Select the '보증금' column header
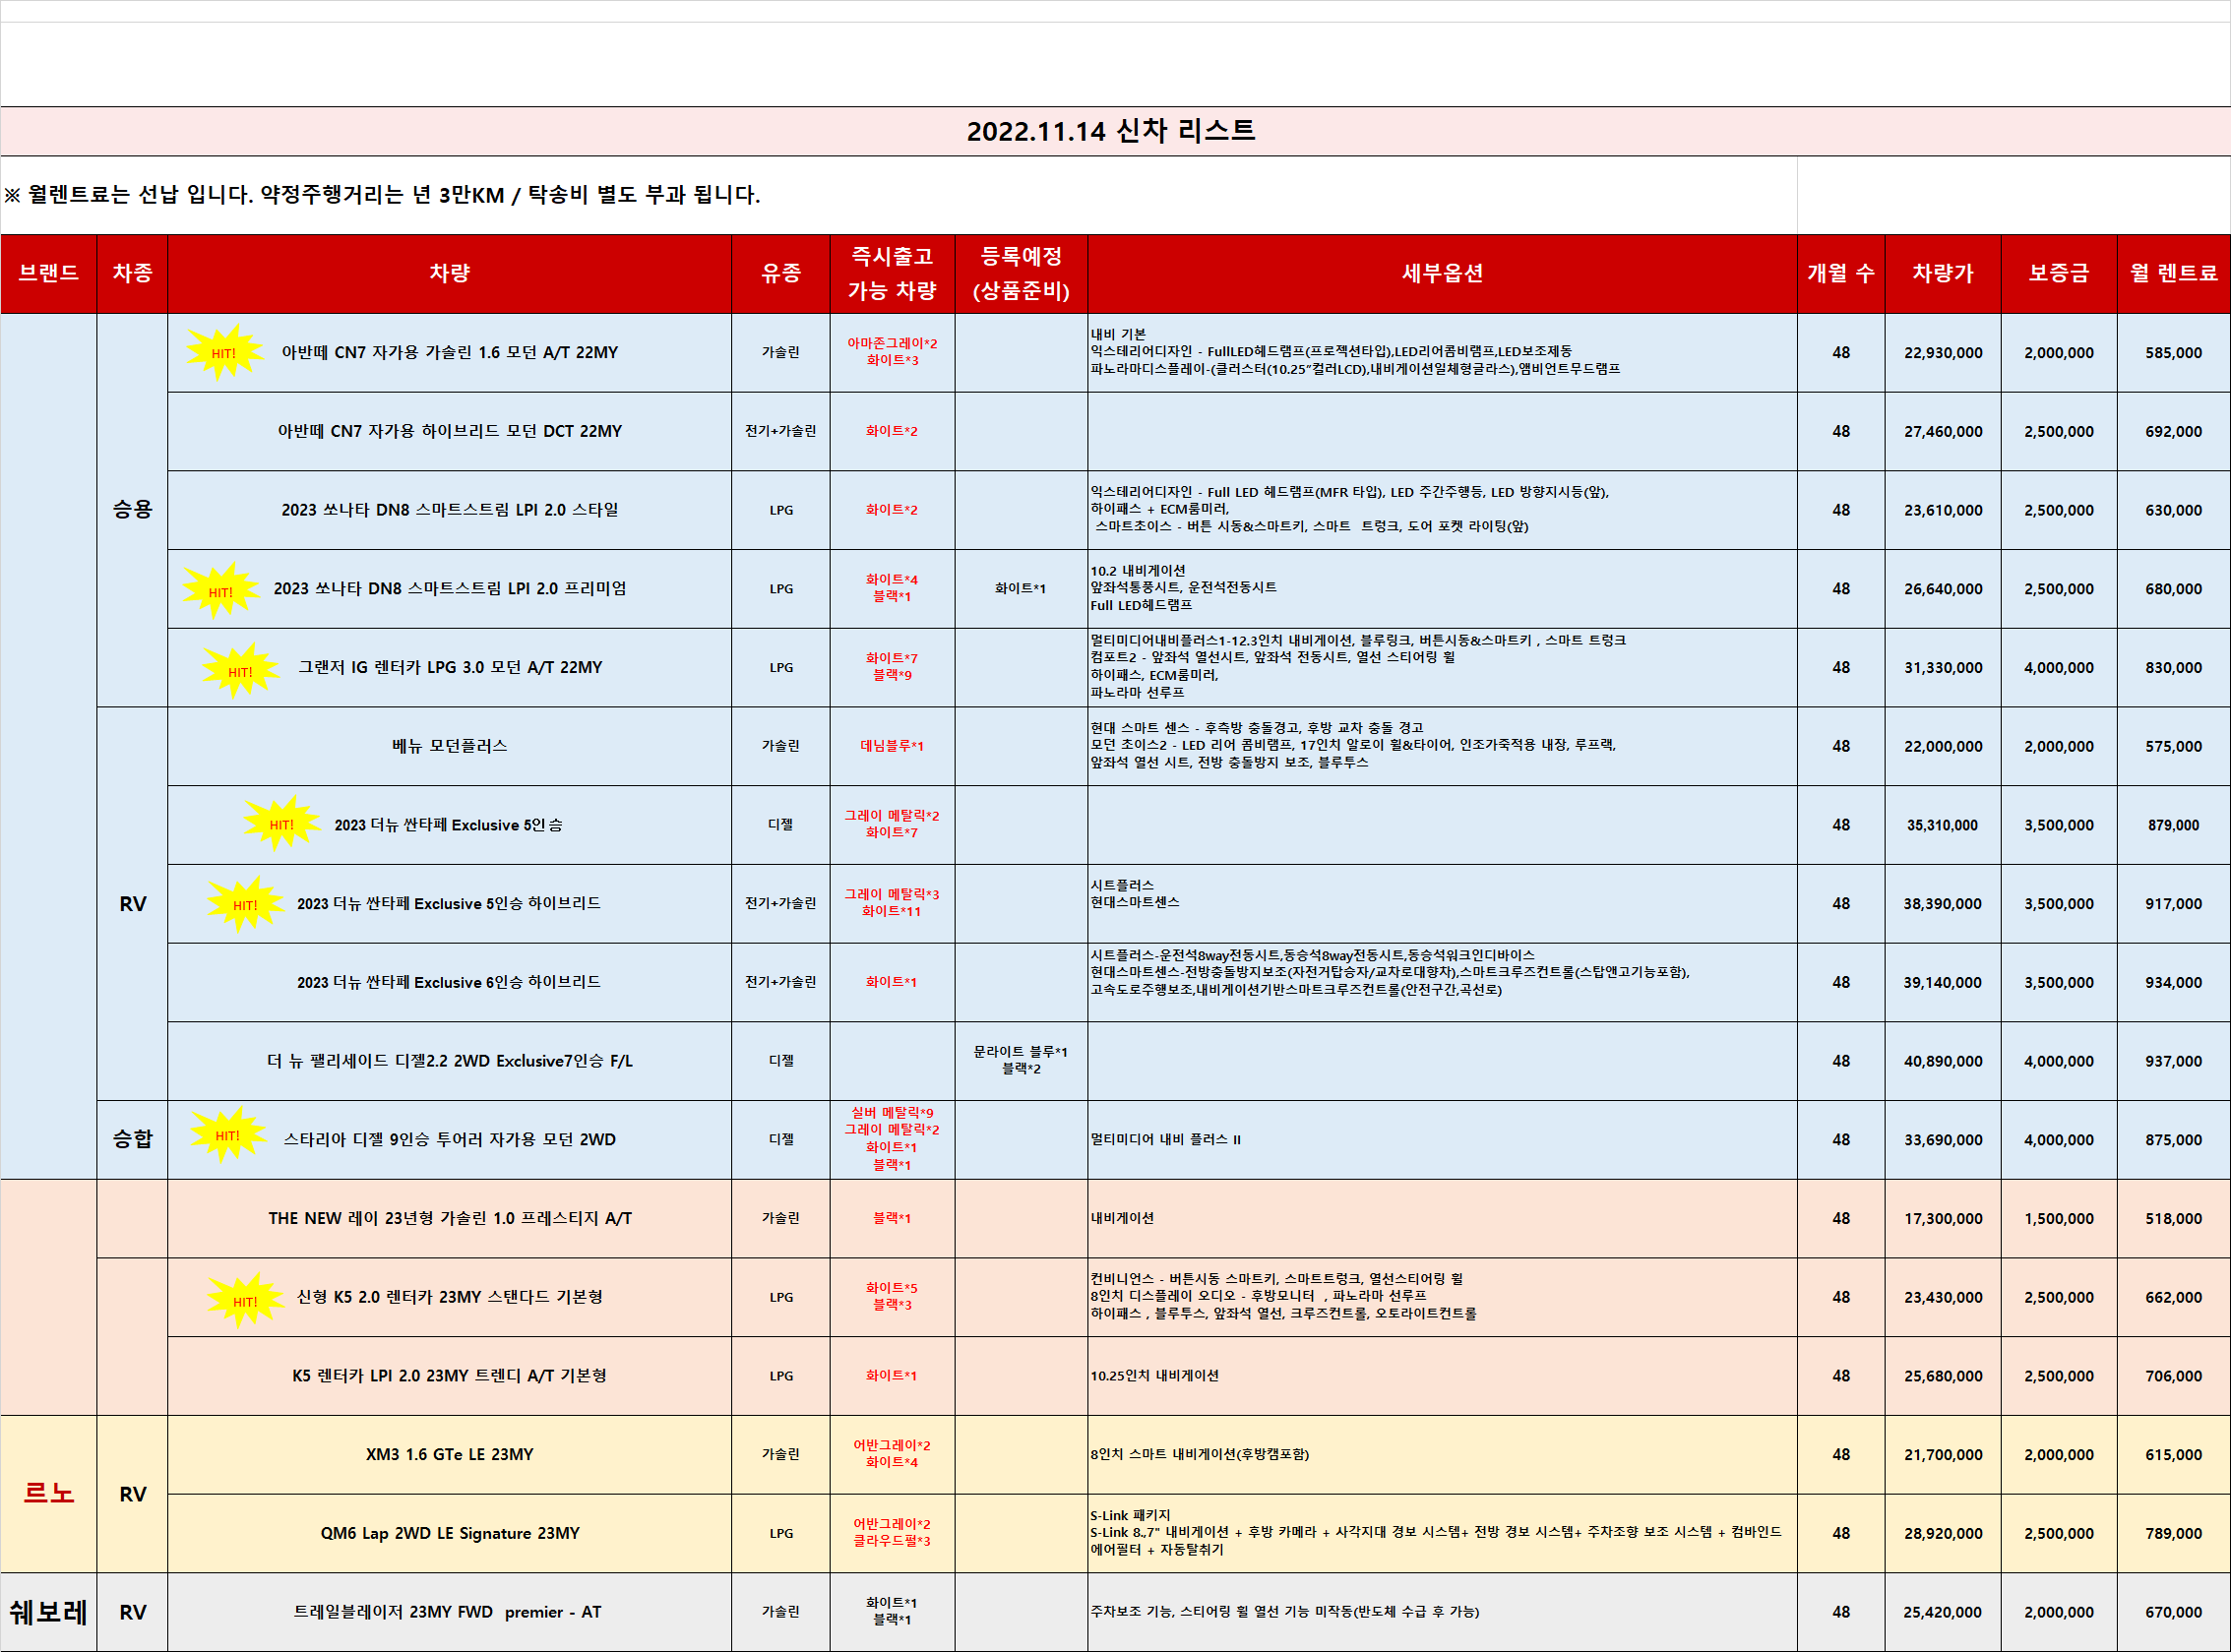Image resolution: width=2231 pixels, height=1652 pixels. (x=2059, y=274)
